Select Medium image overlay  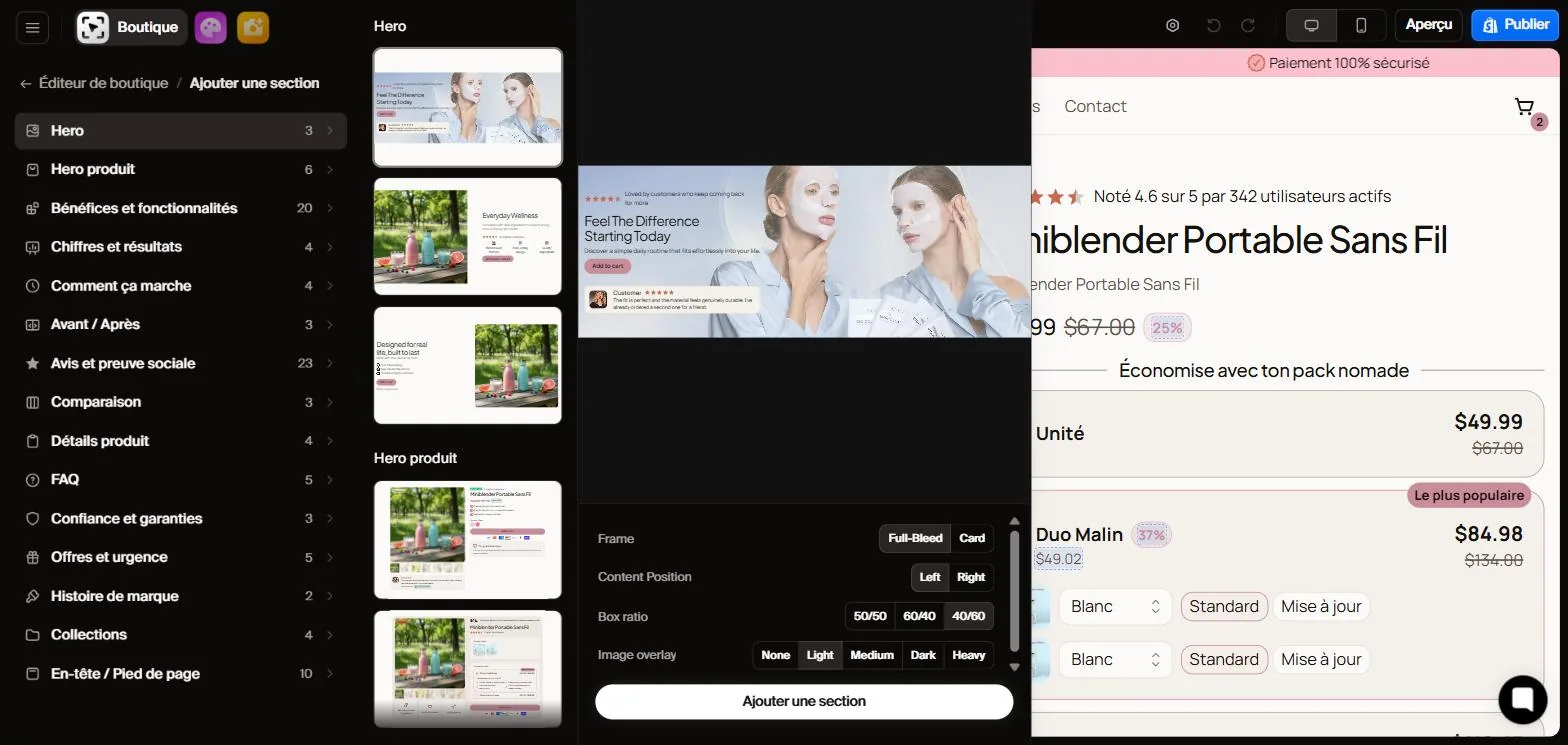[x=872, y=655]
